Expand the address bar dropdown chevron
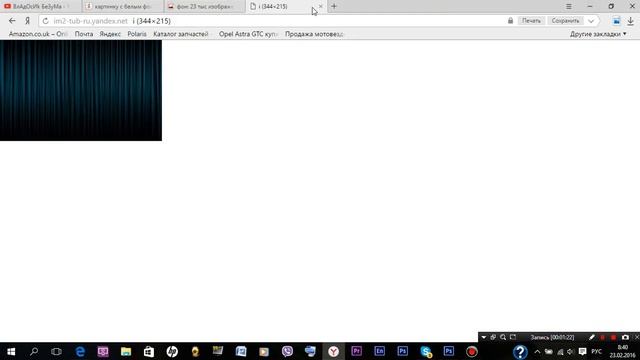640x360 pixels. click(x=591, y=21)
